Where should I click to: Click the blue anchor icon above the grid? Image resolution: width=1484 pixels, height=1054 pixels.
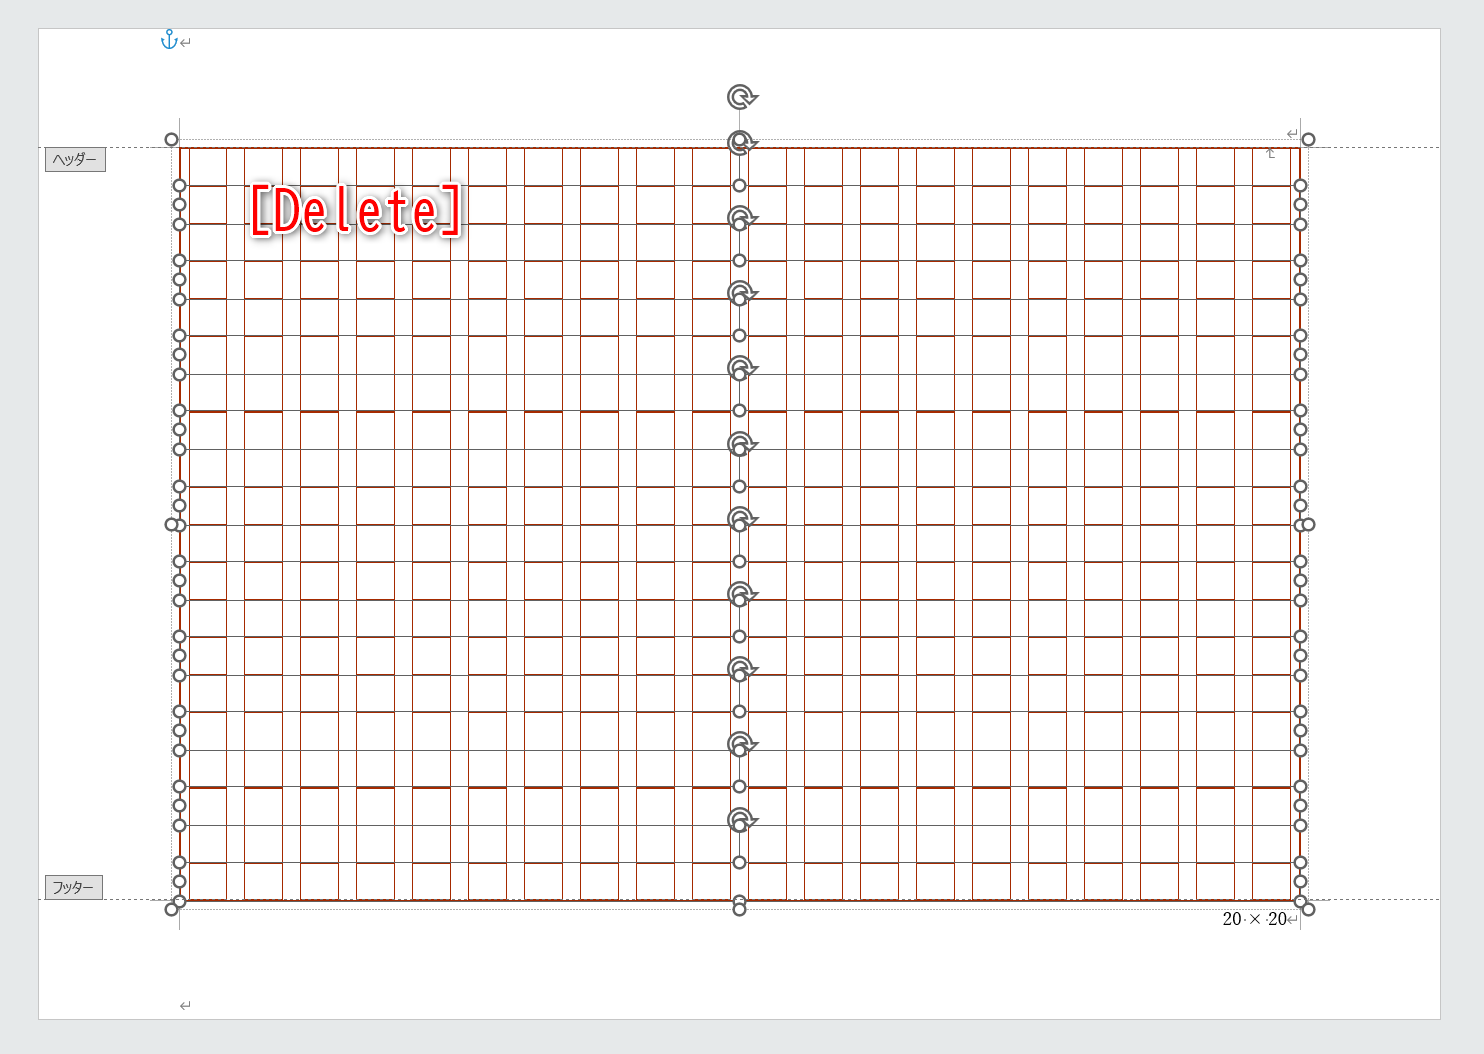click(168, 41)
